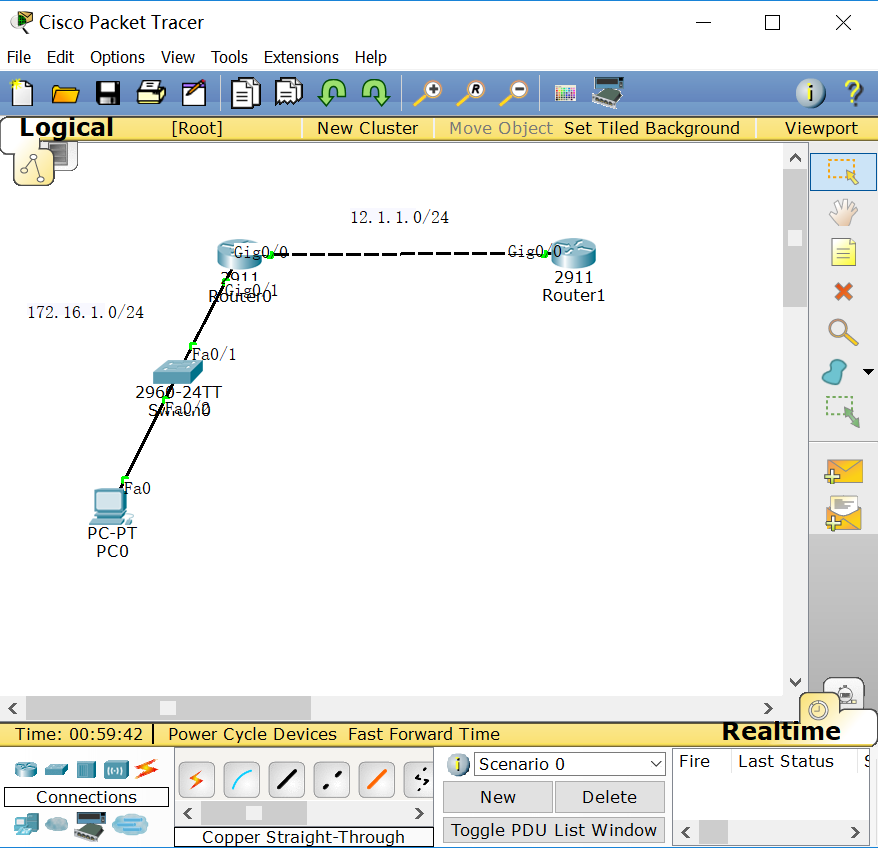Switch to the Realtime mode tab
Image resolution: width=878 pixels, height=848 pixels.
[781, 731]
